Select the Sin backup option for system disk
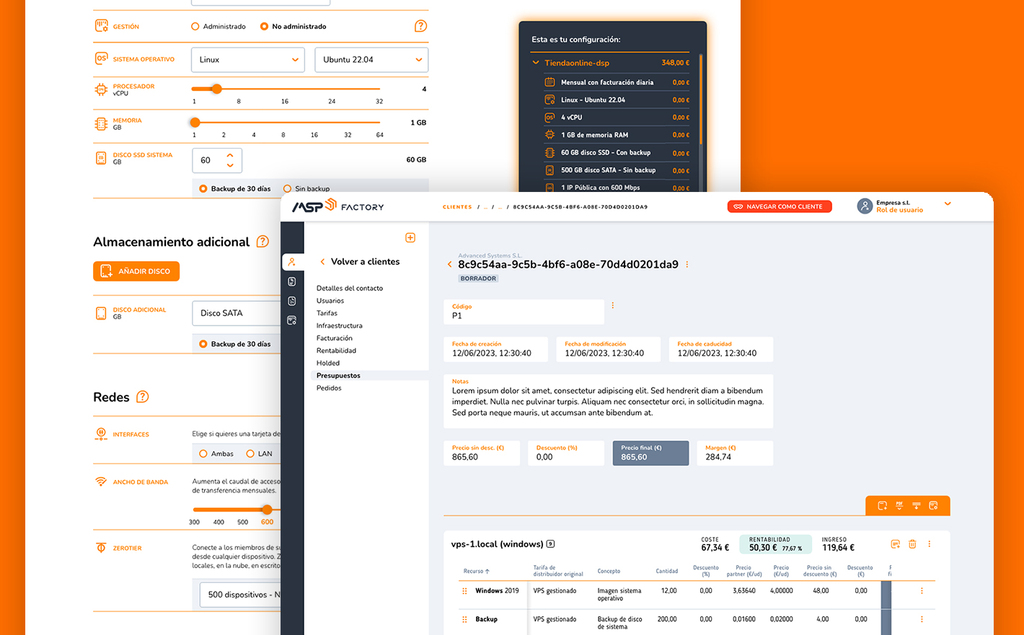 (287, 188)
